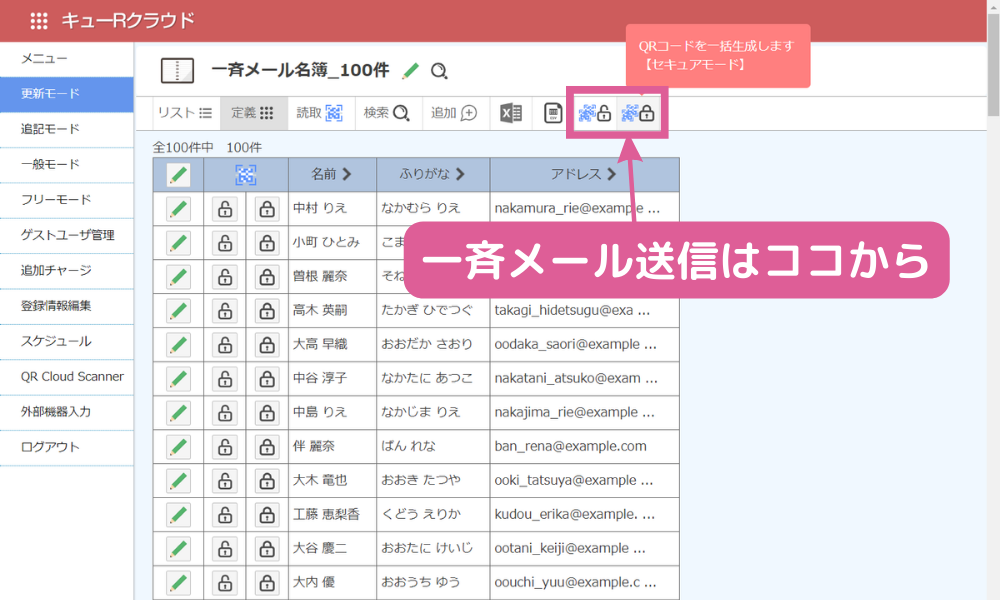
Task: Select 追記モード in the sidebar
Action: tap(66, 129)
